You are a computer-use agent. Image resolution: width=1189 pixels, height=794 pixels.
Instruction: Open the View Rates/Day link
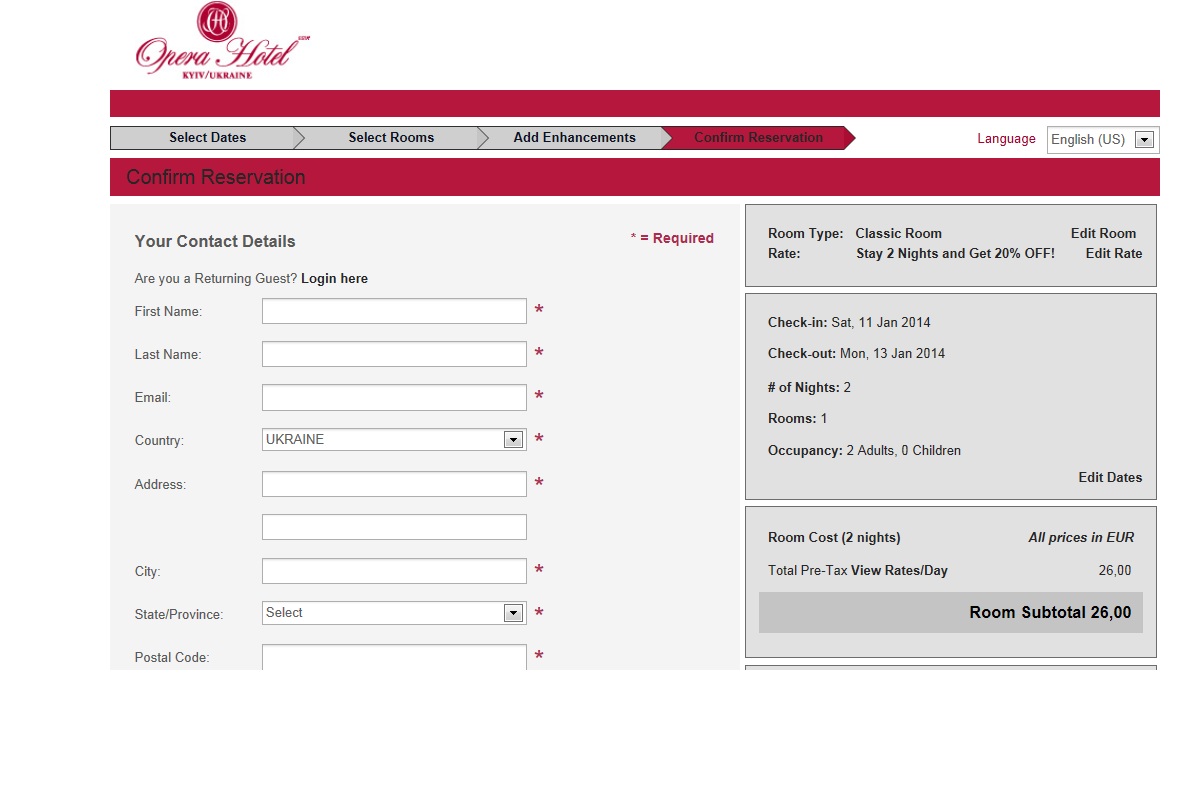[899, 570]
